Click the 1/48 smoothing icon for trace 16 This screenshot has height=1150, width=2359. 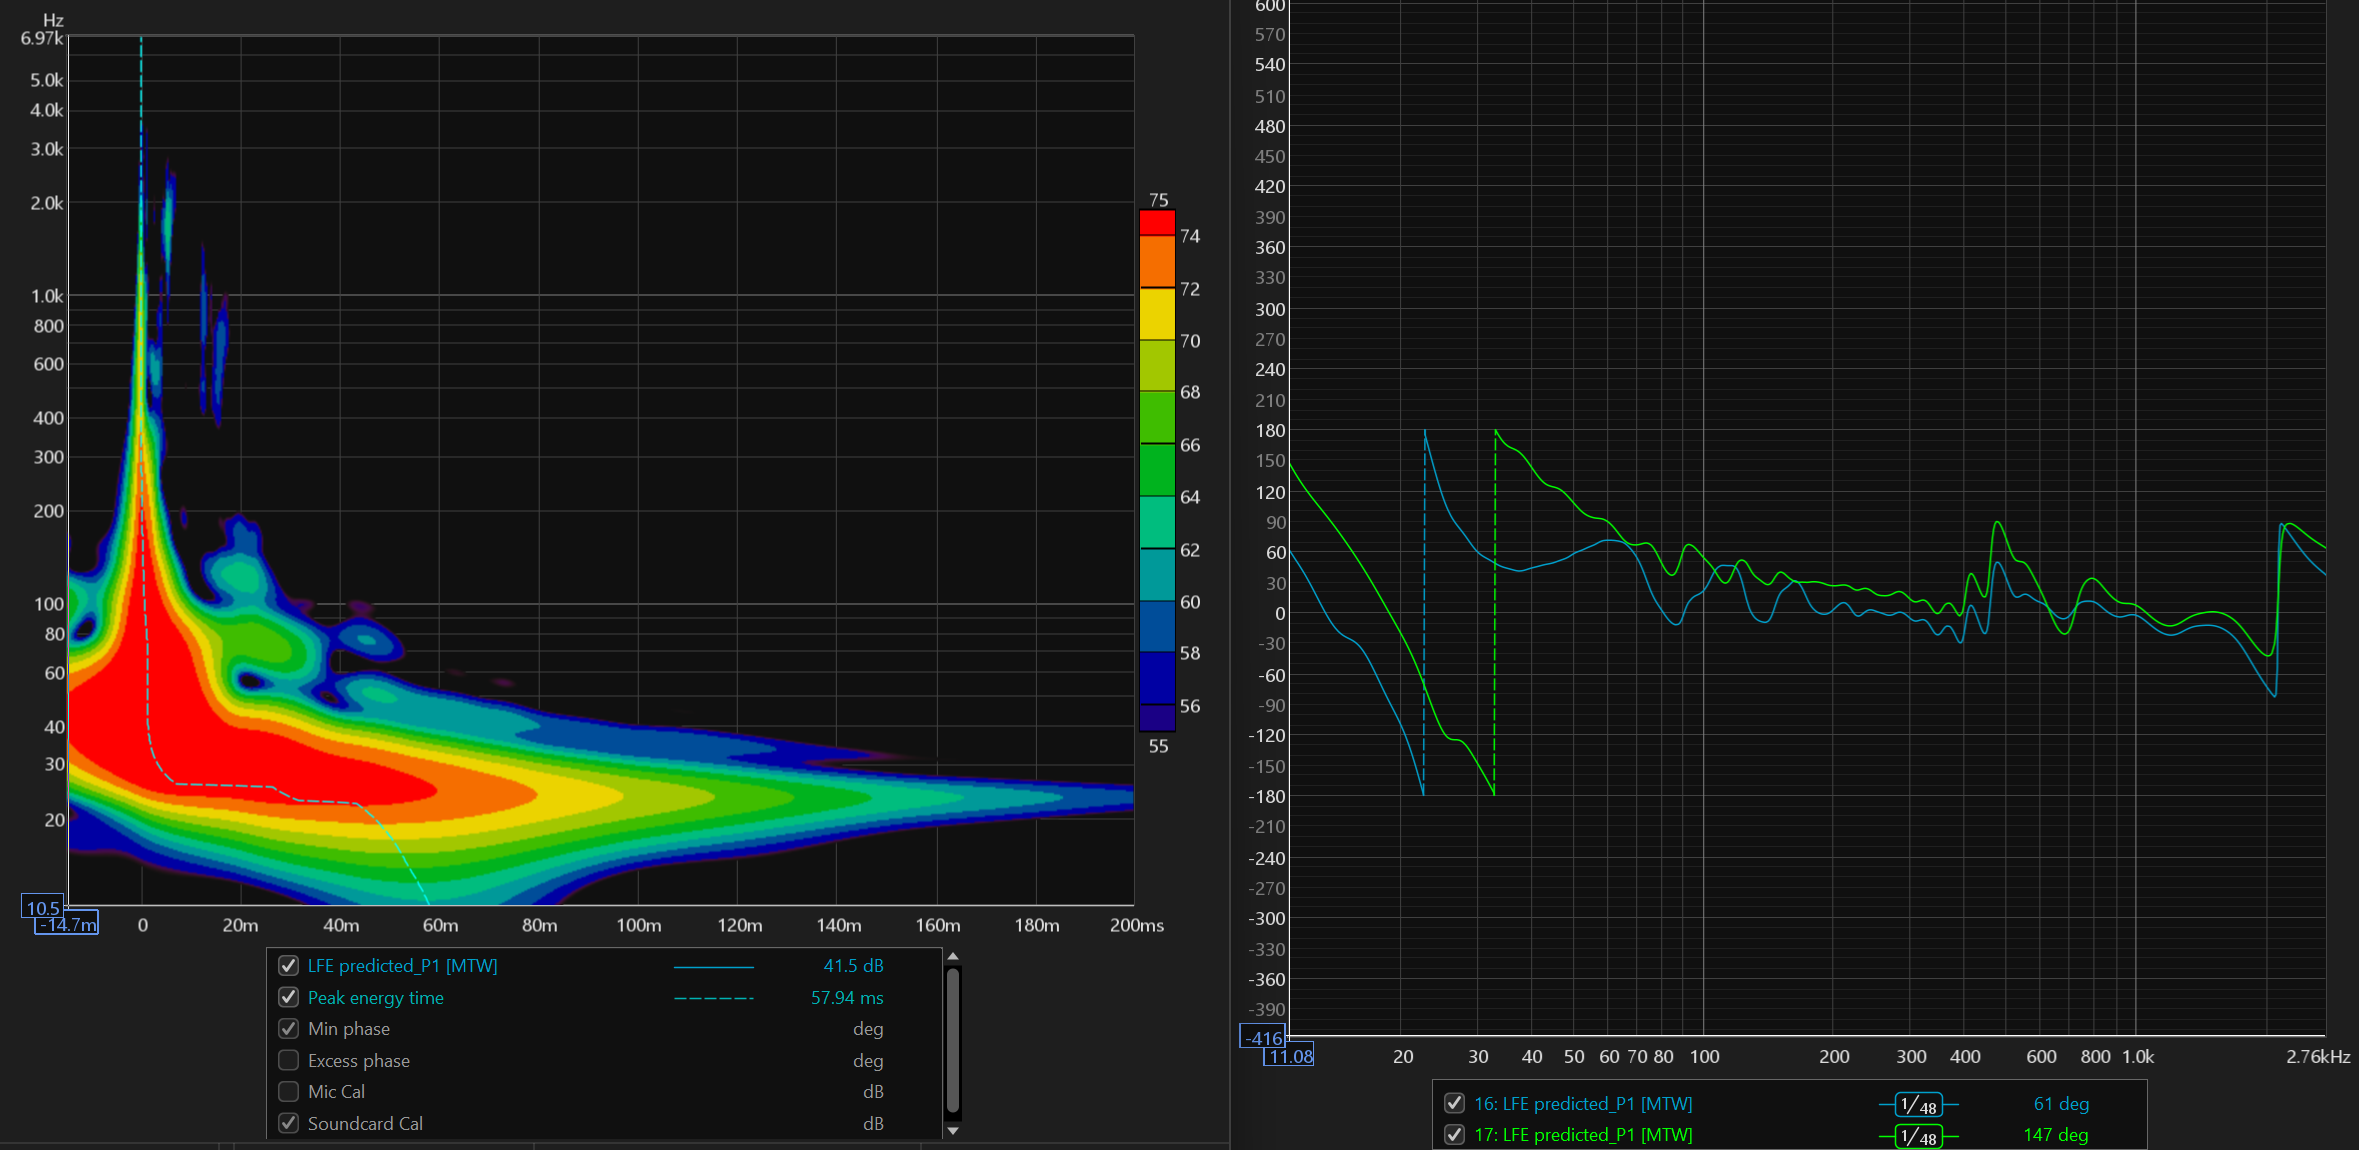(x=1918, y=1105)
